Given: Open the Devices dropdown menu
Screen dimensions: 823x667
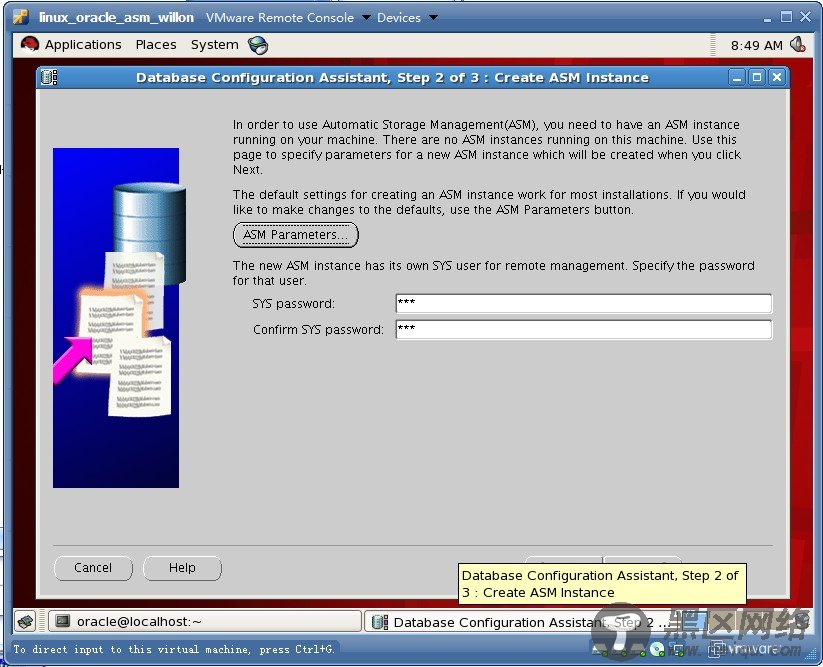Looking at the screenshot, I should 407,17.
